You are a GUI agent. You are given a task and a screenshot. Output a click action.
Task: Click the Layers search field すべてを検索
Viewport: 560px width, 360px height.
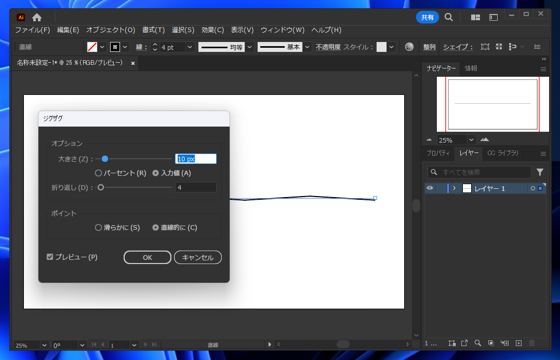point(479,172)
